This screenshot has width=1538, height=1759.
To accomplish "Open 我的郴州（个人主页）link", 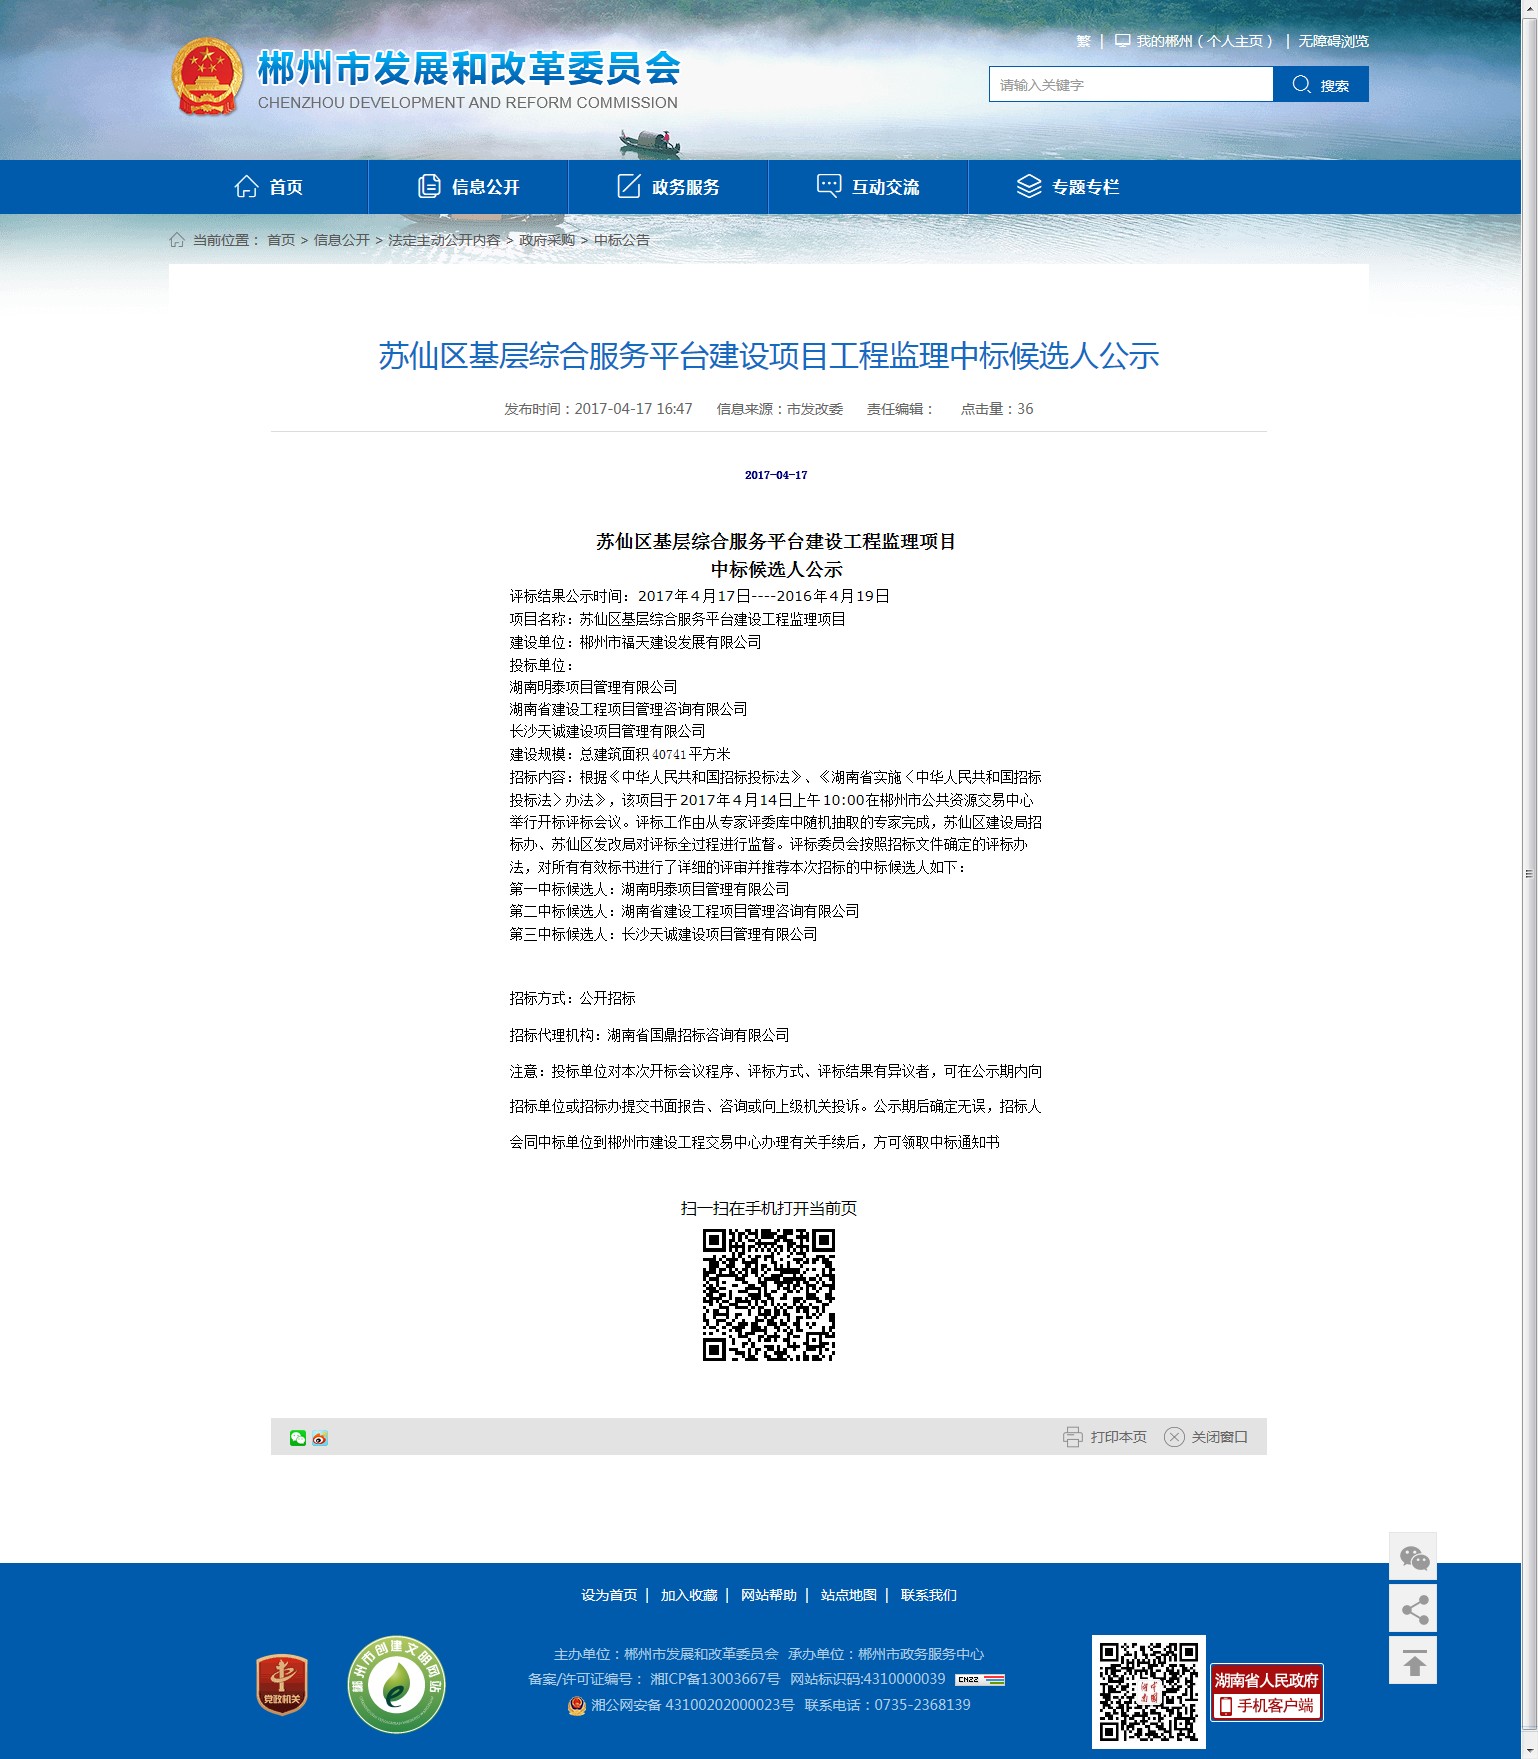I will point(1205,41).
